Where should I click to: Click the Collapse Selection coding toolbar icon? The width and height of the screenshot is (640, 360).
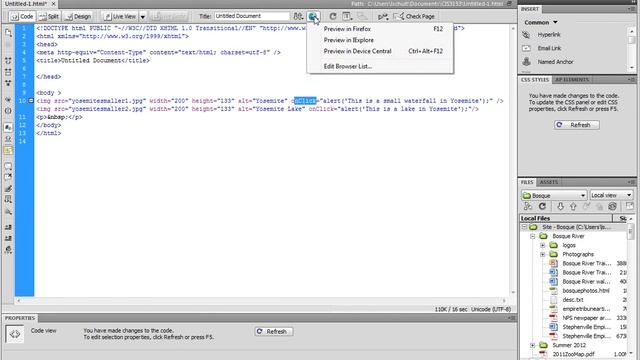click(8, 72)
